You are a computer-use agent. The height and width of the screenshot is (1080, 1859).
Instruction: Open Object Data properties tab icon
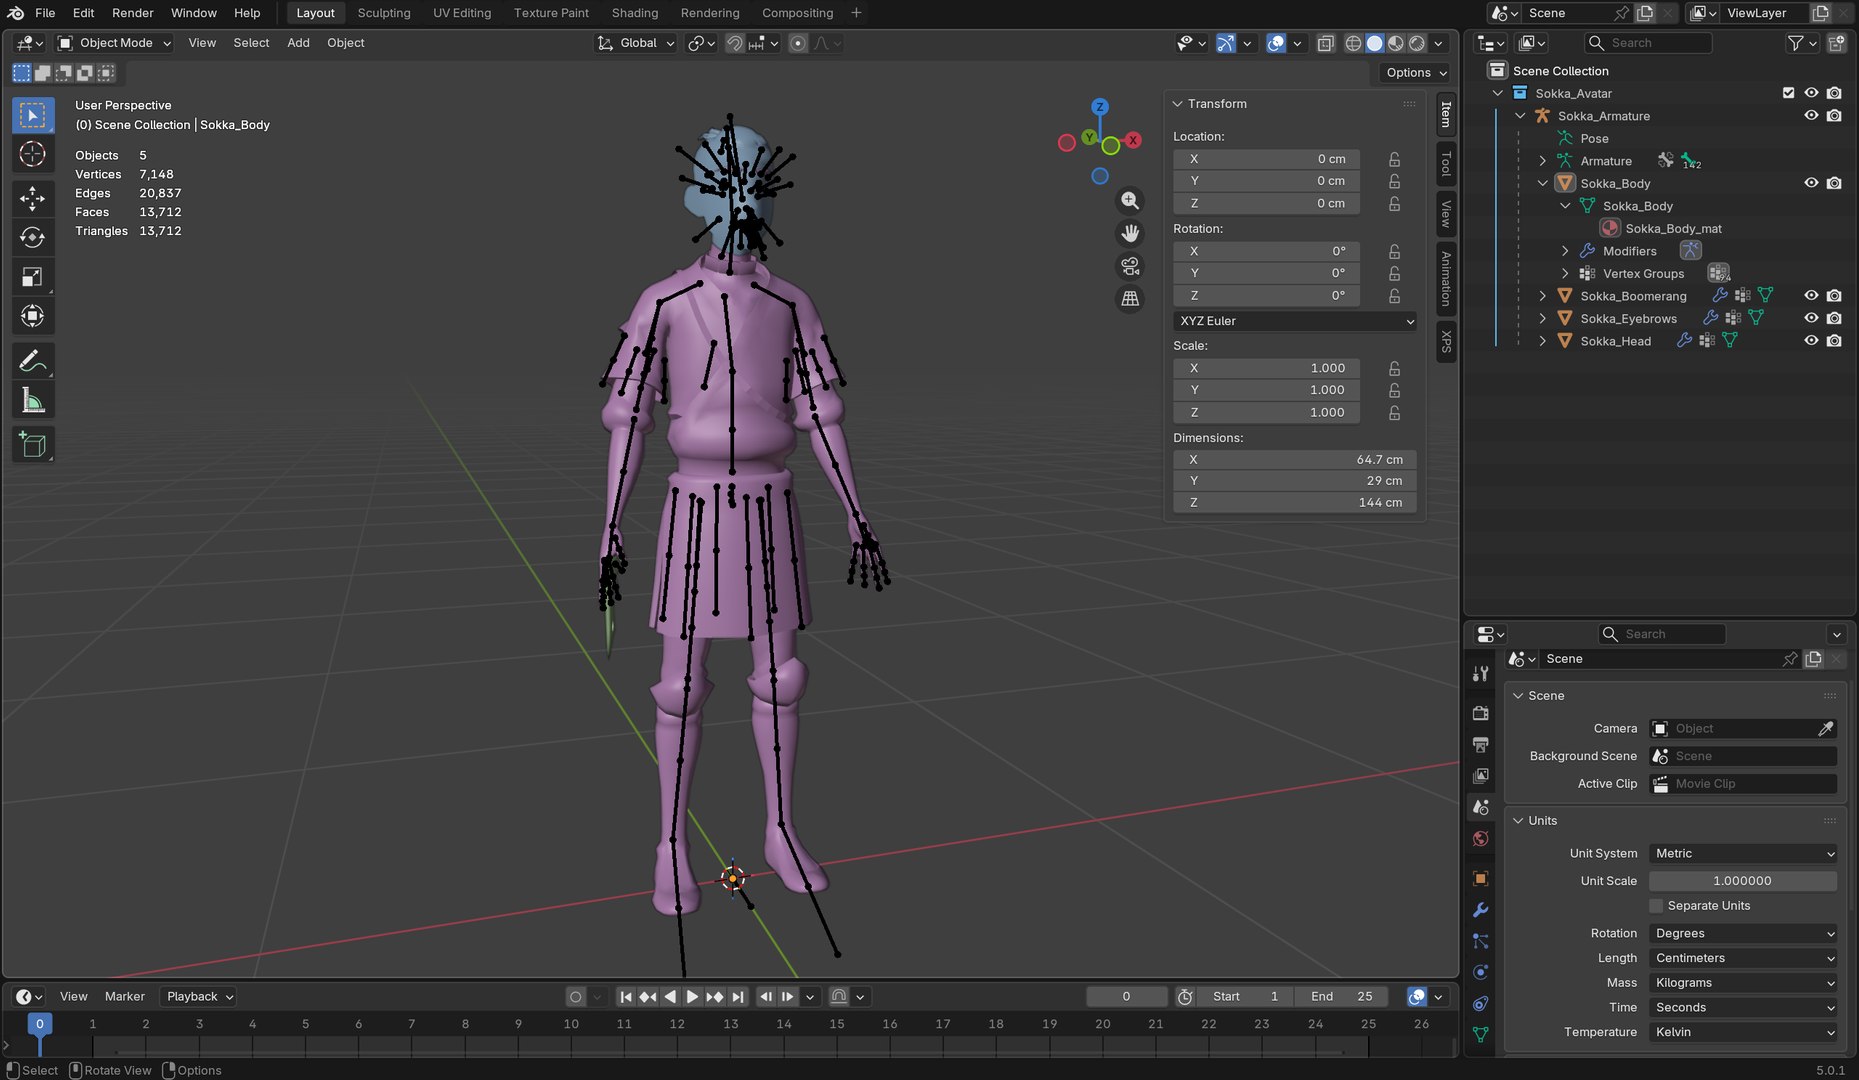pos(1480,1035)
